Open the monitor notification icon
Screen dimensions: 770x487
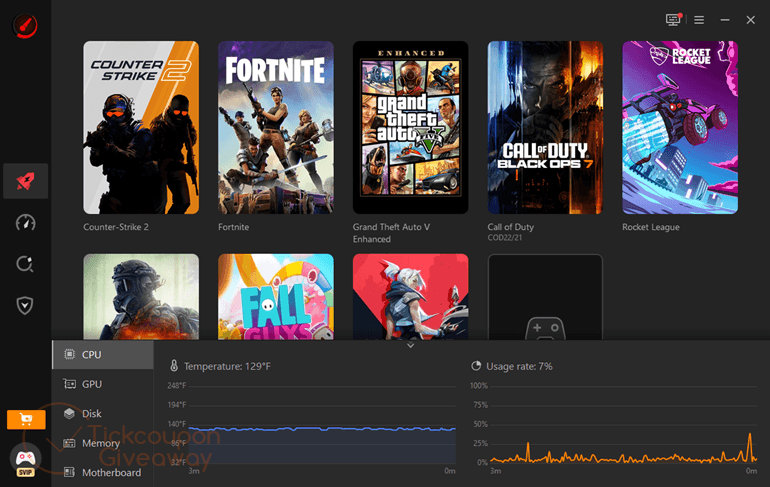tap(673, 20)
